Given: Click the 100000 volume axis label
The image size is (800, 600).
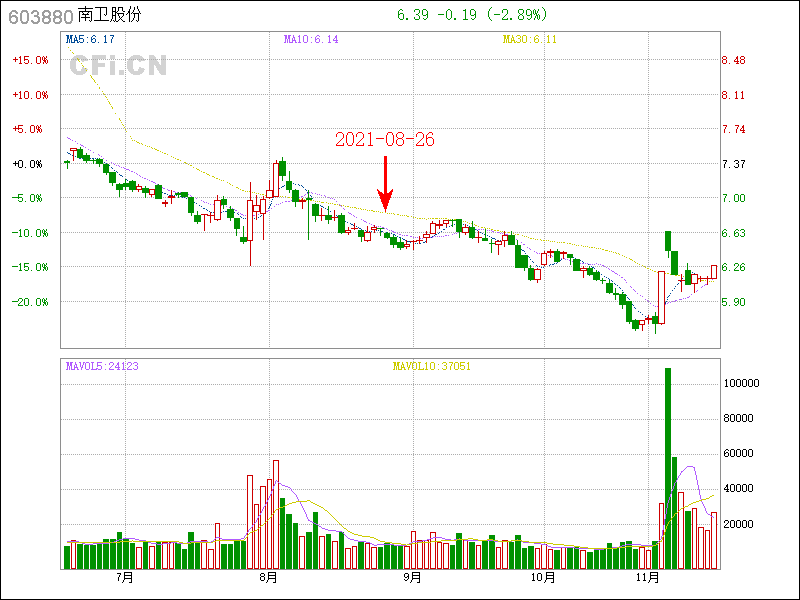Looking at the screenshot, I should coord(741,384).
